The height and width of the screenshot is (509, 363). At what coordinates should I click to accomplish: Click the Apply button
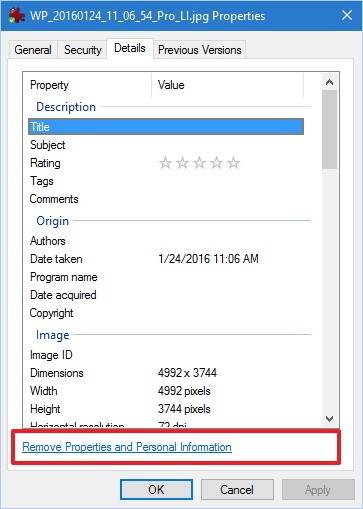(318, 489)
